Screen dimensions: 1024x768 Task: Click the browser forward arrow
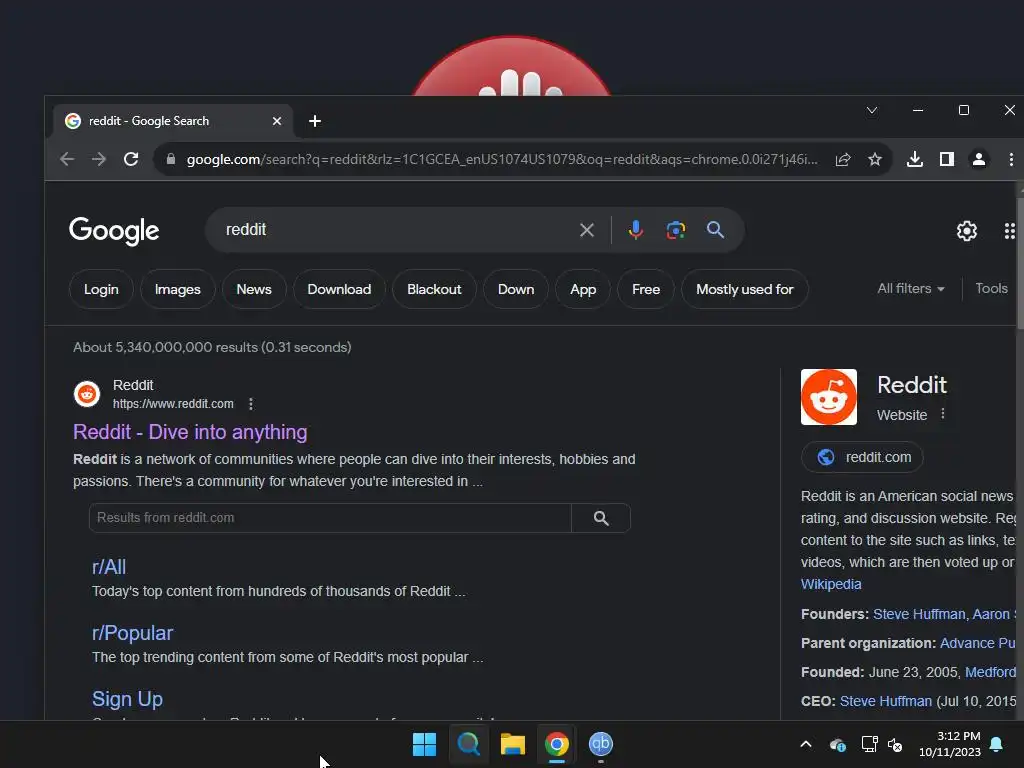pos(99,159)
